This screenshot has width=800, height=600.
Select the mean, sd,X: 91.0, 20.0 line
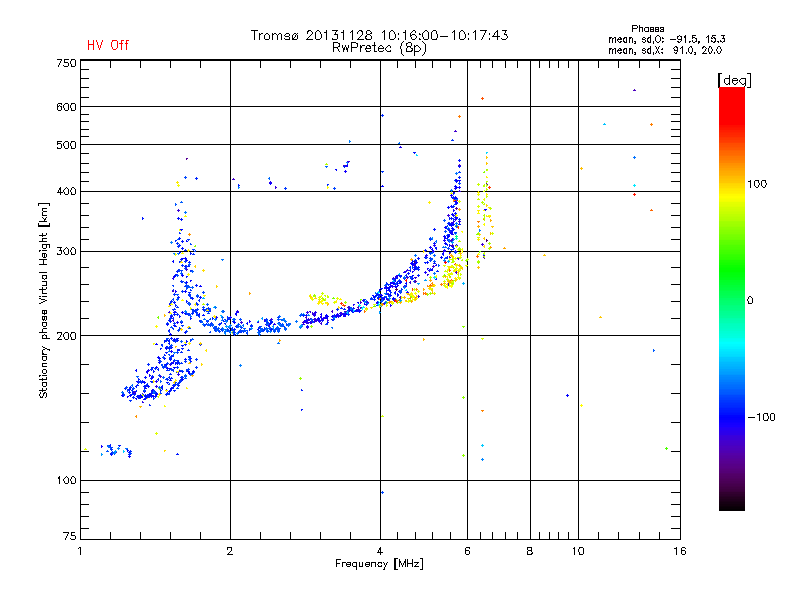[665, 50]
